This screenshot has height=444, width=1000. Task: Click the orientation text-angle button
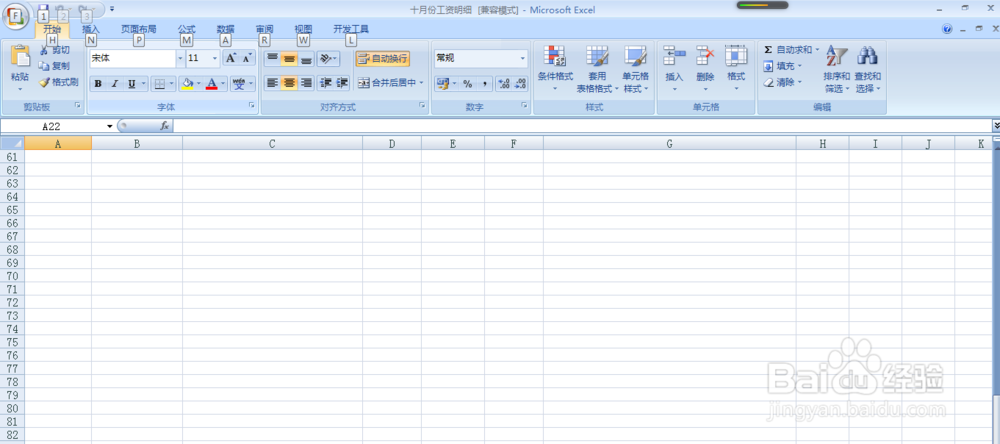tap(328, 59)
